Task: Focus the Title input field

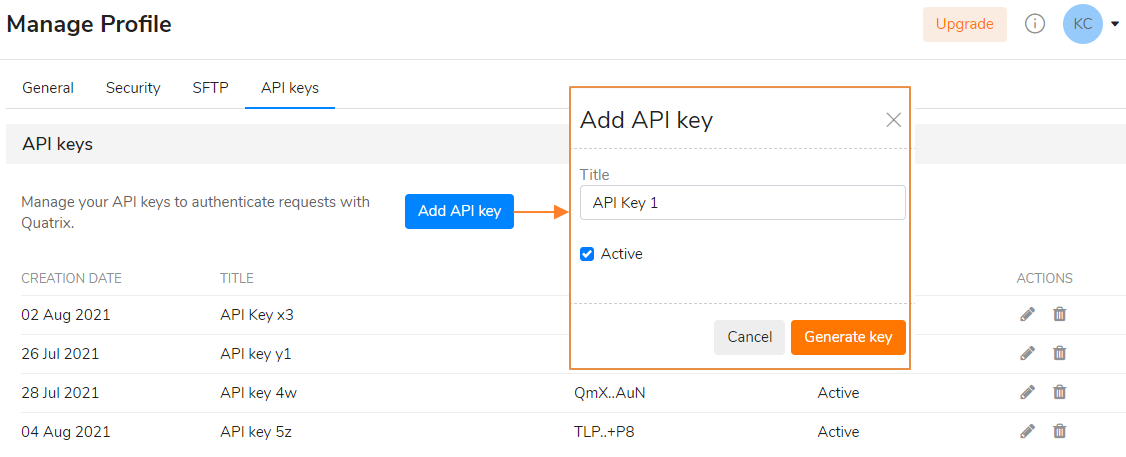Action: coord(743,203)
